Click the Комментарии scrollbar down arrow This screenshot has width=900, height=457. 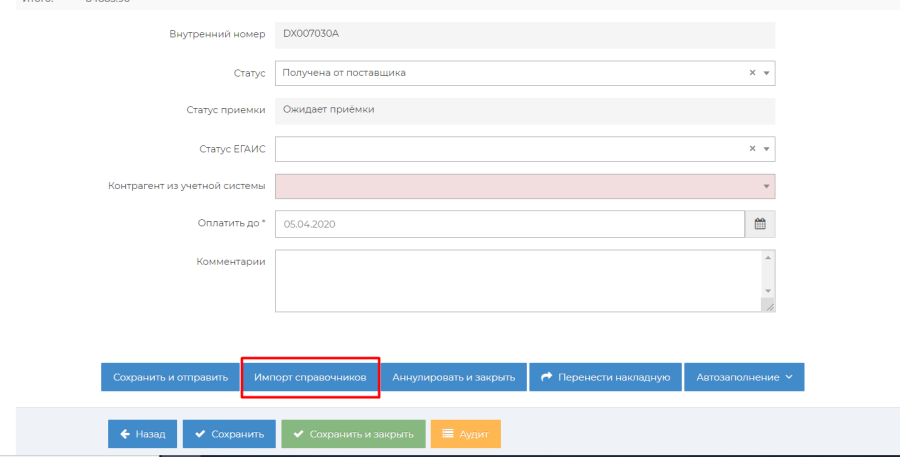tap(767, 291)
